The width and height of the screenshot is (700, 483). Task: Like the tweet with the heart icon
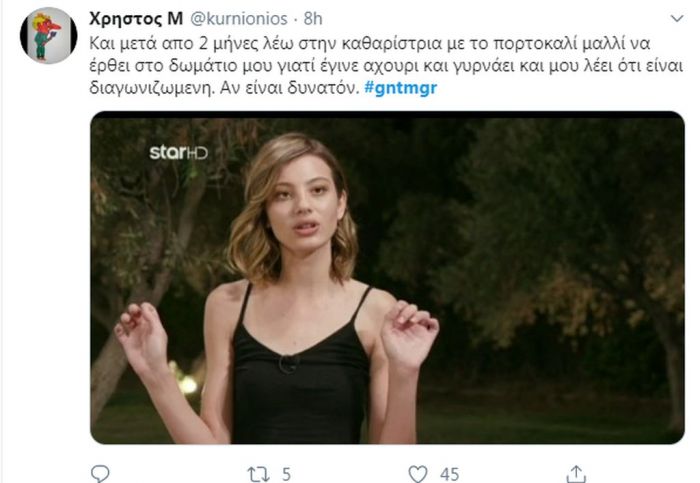click(x=418, y=474)
